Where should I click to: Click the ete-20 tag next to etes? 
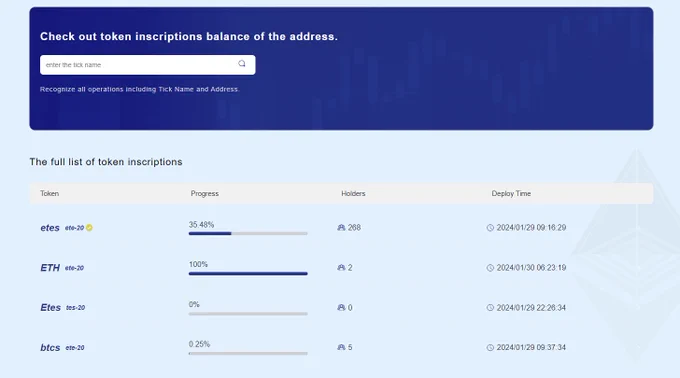point(74,228)
